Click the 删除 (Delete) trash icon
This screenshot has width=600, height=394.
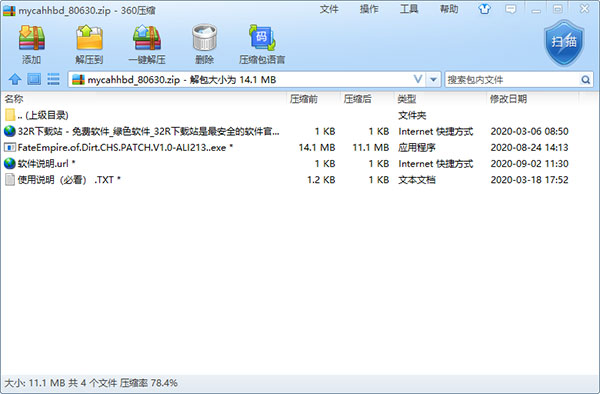204,37
